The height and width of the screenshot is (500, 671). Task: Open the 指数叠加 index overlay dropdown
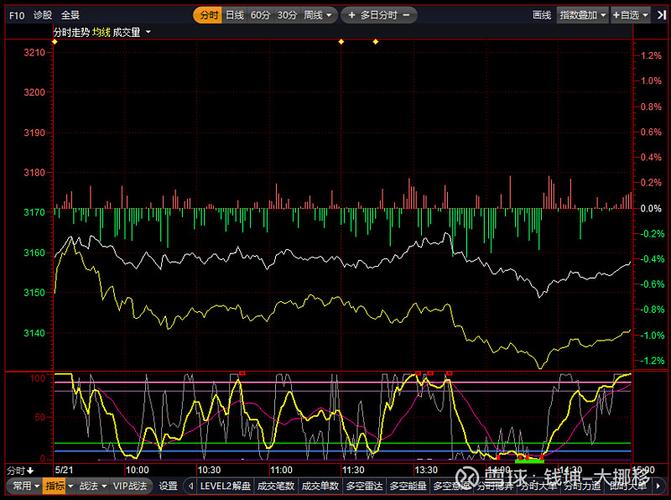[x=582, y=15]
